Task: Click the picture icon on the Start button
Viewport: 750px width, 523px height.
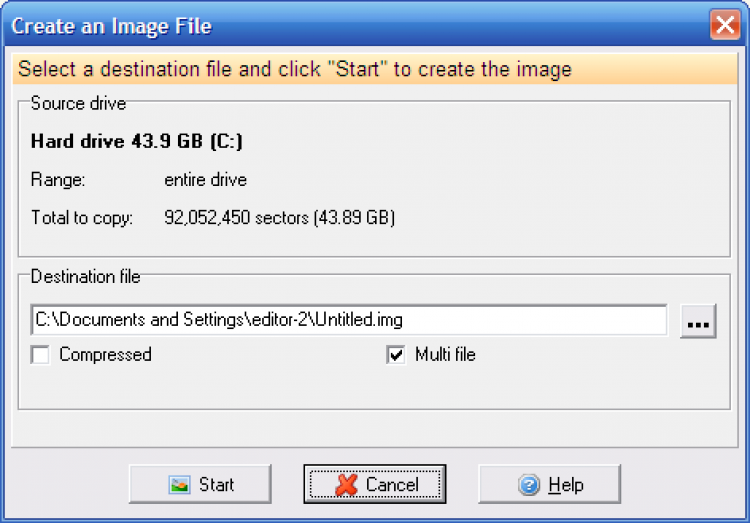Action: click(179, 485)
